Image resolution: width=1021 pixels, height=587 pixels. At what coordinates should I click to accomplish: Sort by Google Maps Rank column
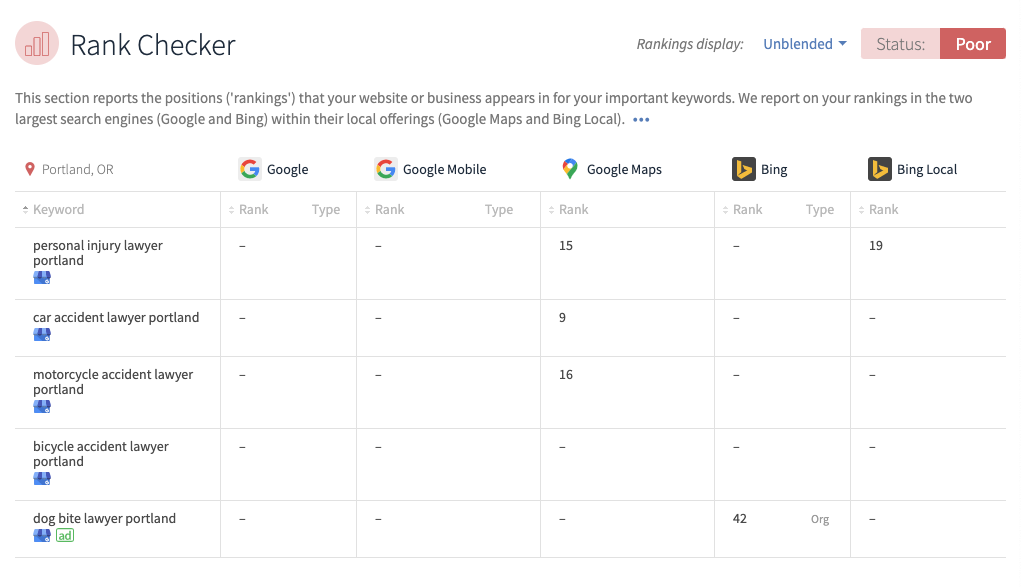[x=573, y=210]
